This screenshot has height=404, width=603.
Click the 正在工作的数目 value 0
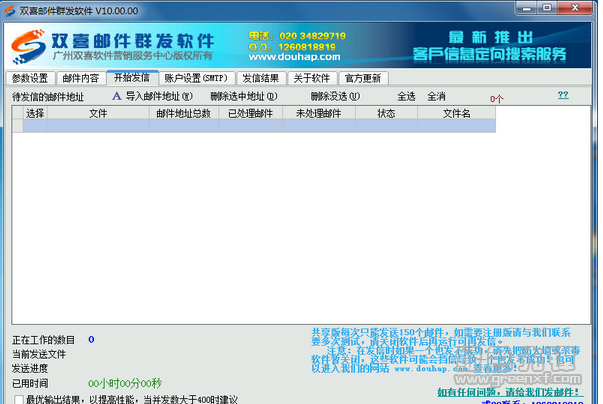coord(91,339)
